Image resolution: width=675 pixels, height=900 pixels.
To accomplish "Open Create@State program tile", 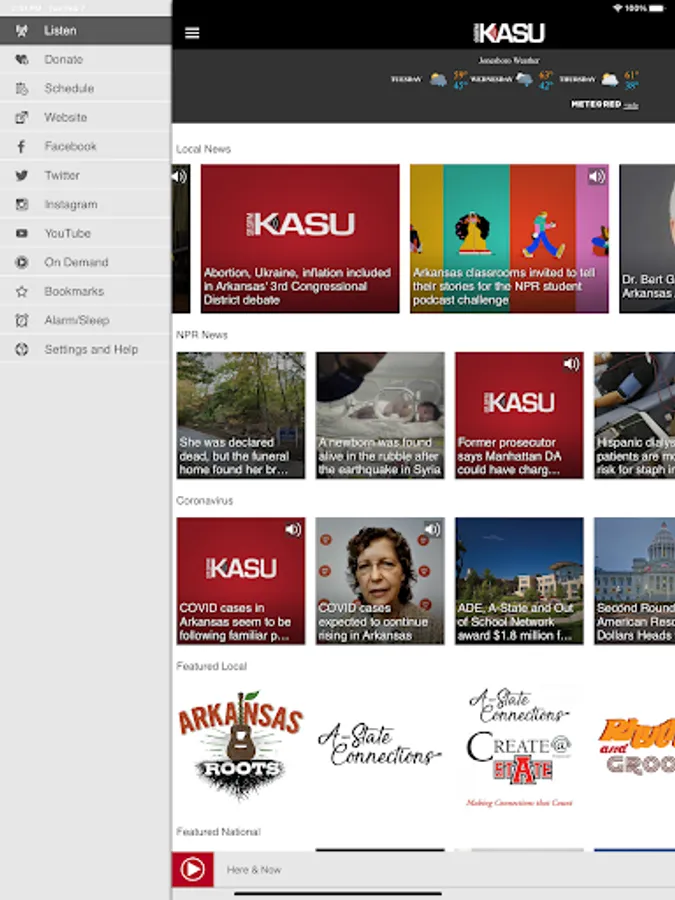I will (x=519, y=746).
